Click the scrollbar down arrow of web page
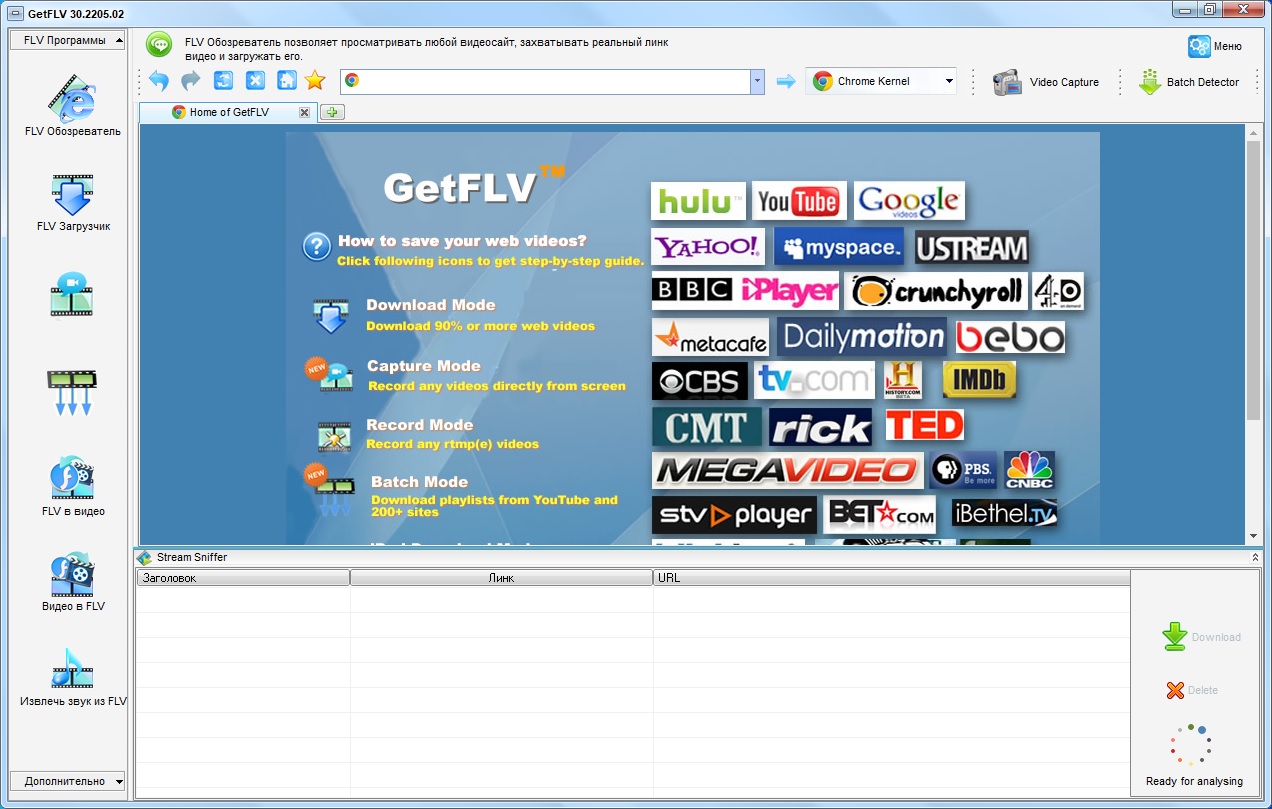Screen dimensions: 1272x809 (1253, 536)
